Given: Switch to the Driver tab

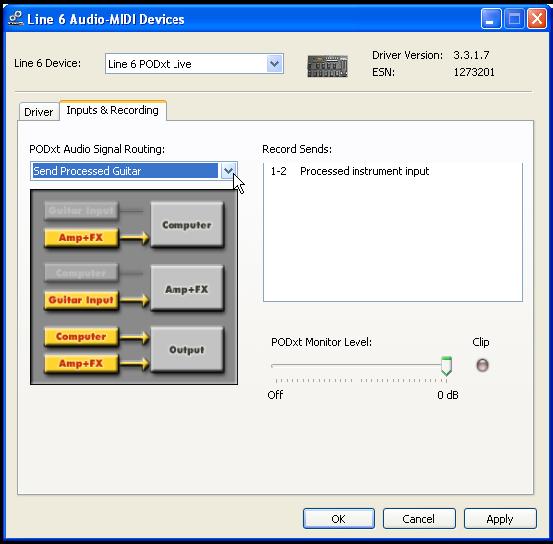Looking at the screenshot, I should click(x=38, y=112).
